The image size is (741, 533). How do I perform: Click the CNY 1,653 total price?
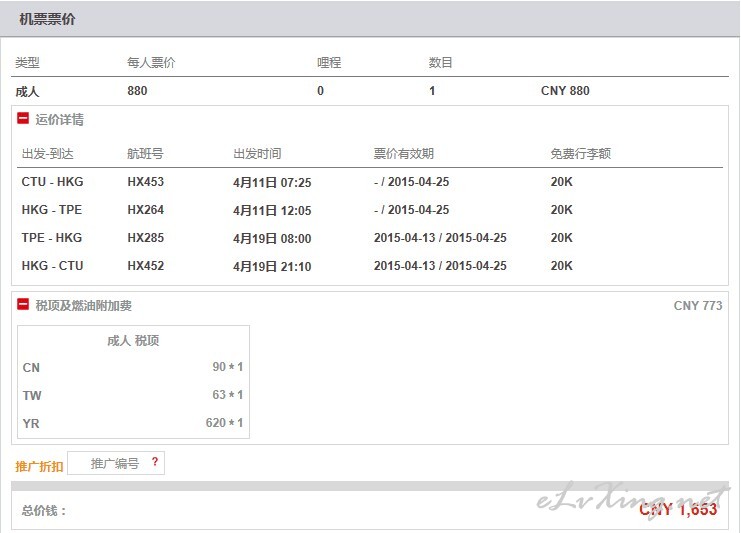tap(678, 510)
